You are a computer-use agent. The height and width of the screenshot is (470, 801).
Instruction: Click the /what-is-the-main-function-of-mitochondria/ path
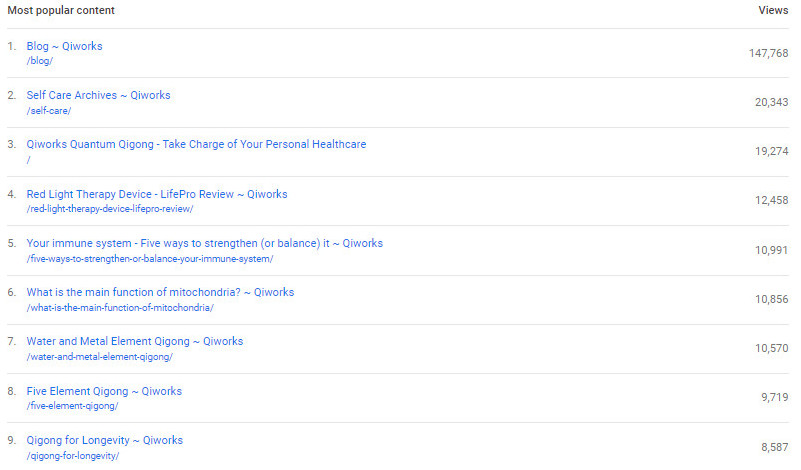(x=120, y=308)
